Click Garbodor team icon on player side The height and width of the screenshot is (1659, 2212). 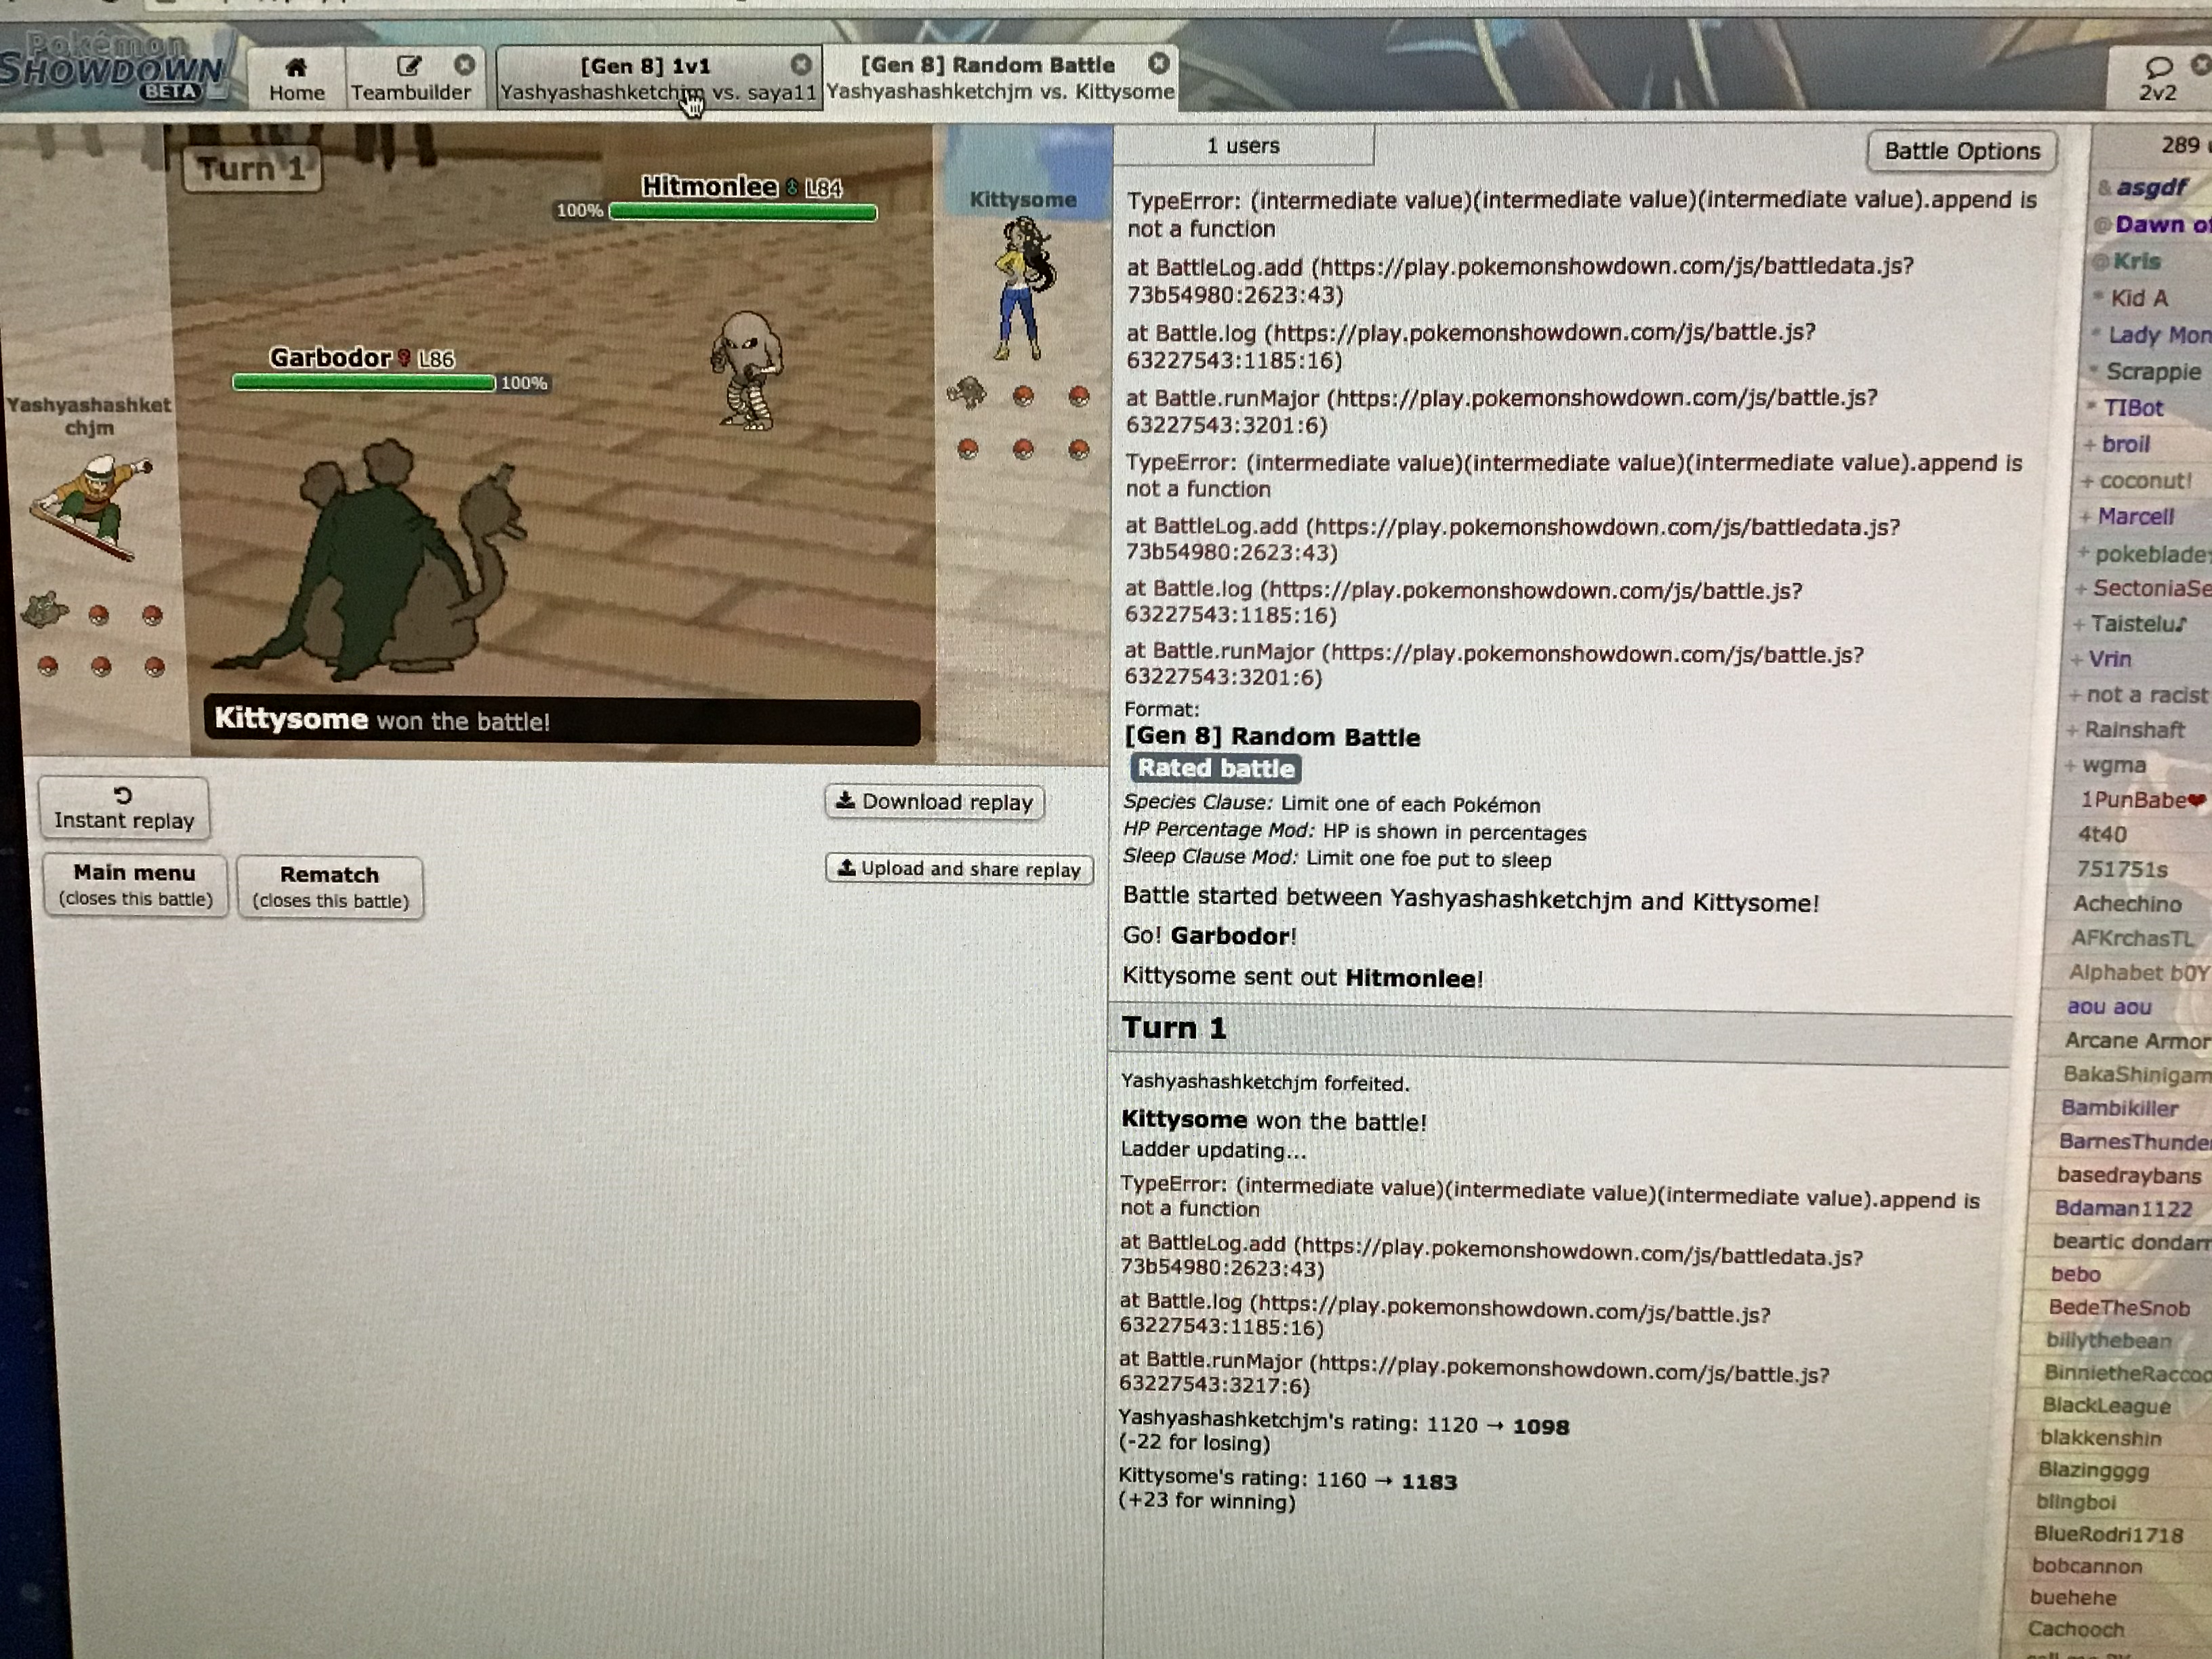click(45, 610)
